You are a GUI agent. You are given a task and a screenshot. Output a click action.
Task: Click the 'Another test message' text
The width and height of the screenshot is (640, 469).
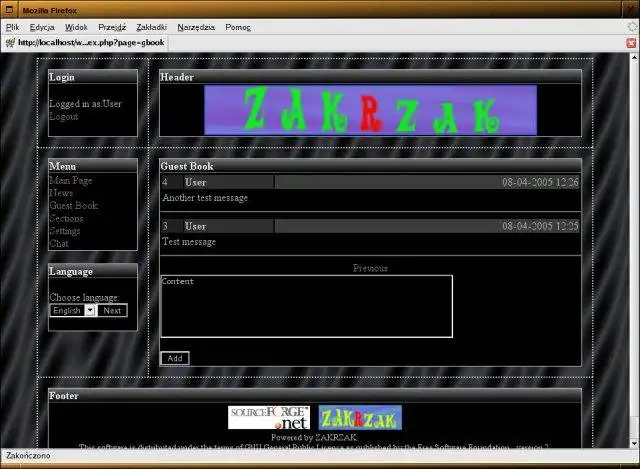pyautogui.click(x=205, y=198)
